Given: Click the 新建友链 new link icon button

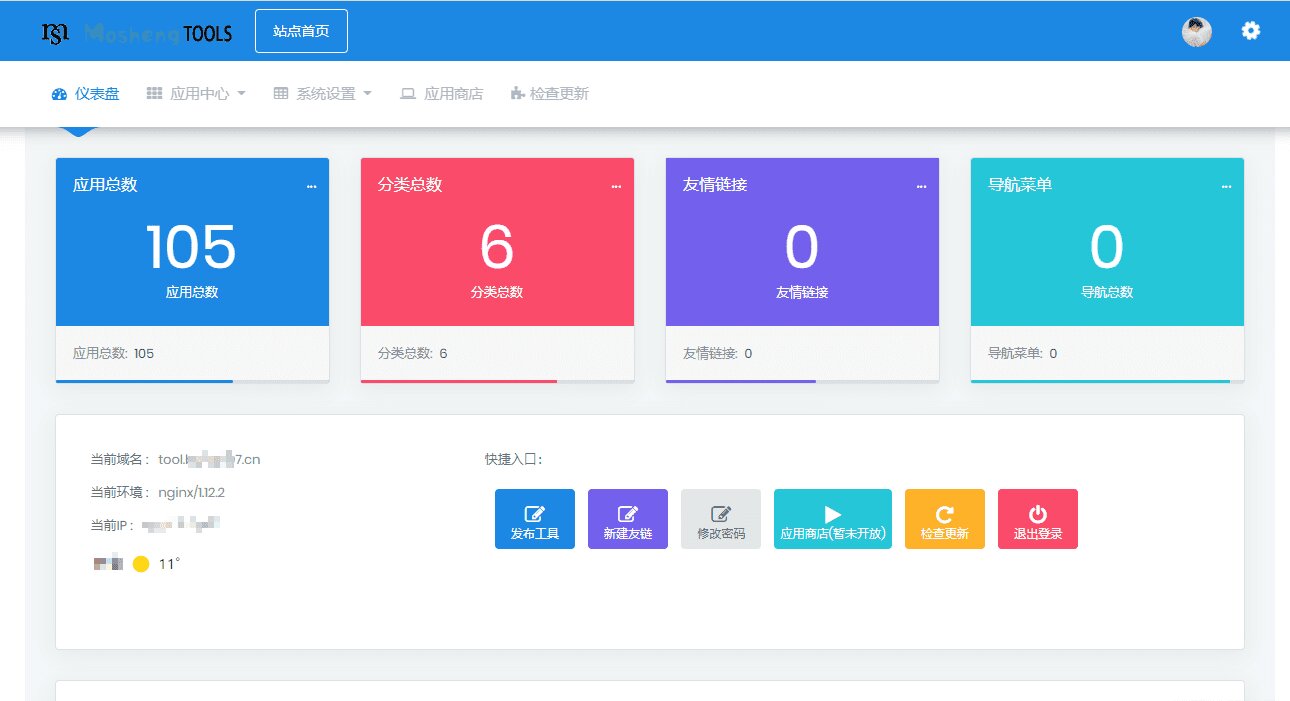Looking at the screenshot, I should coord(627,519).
